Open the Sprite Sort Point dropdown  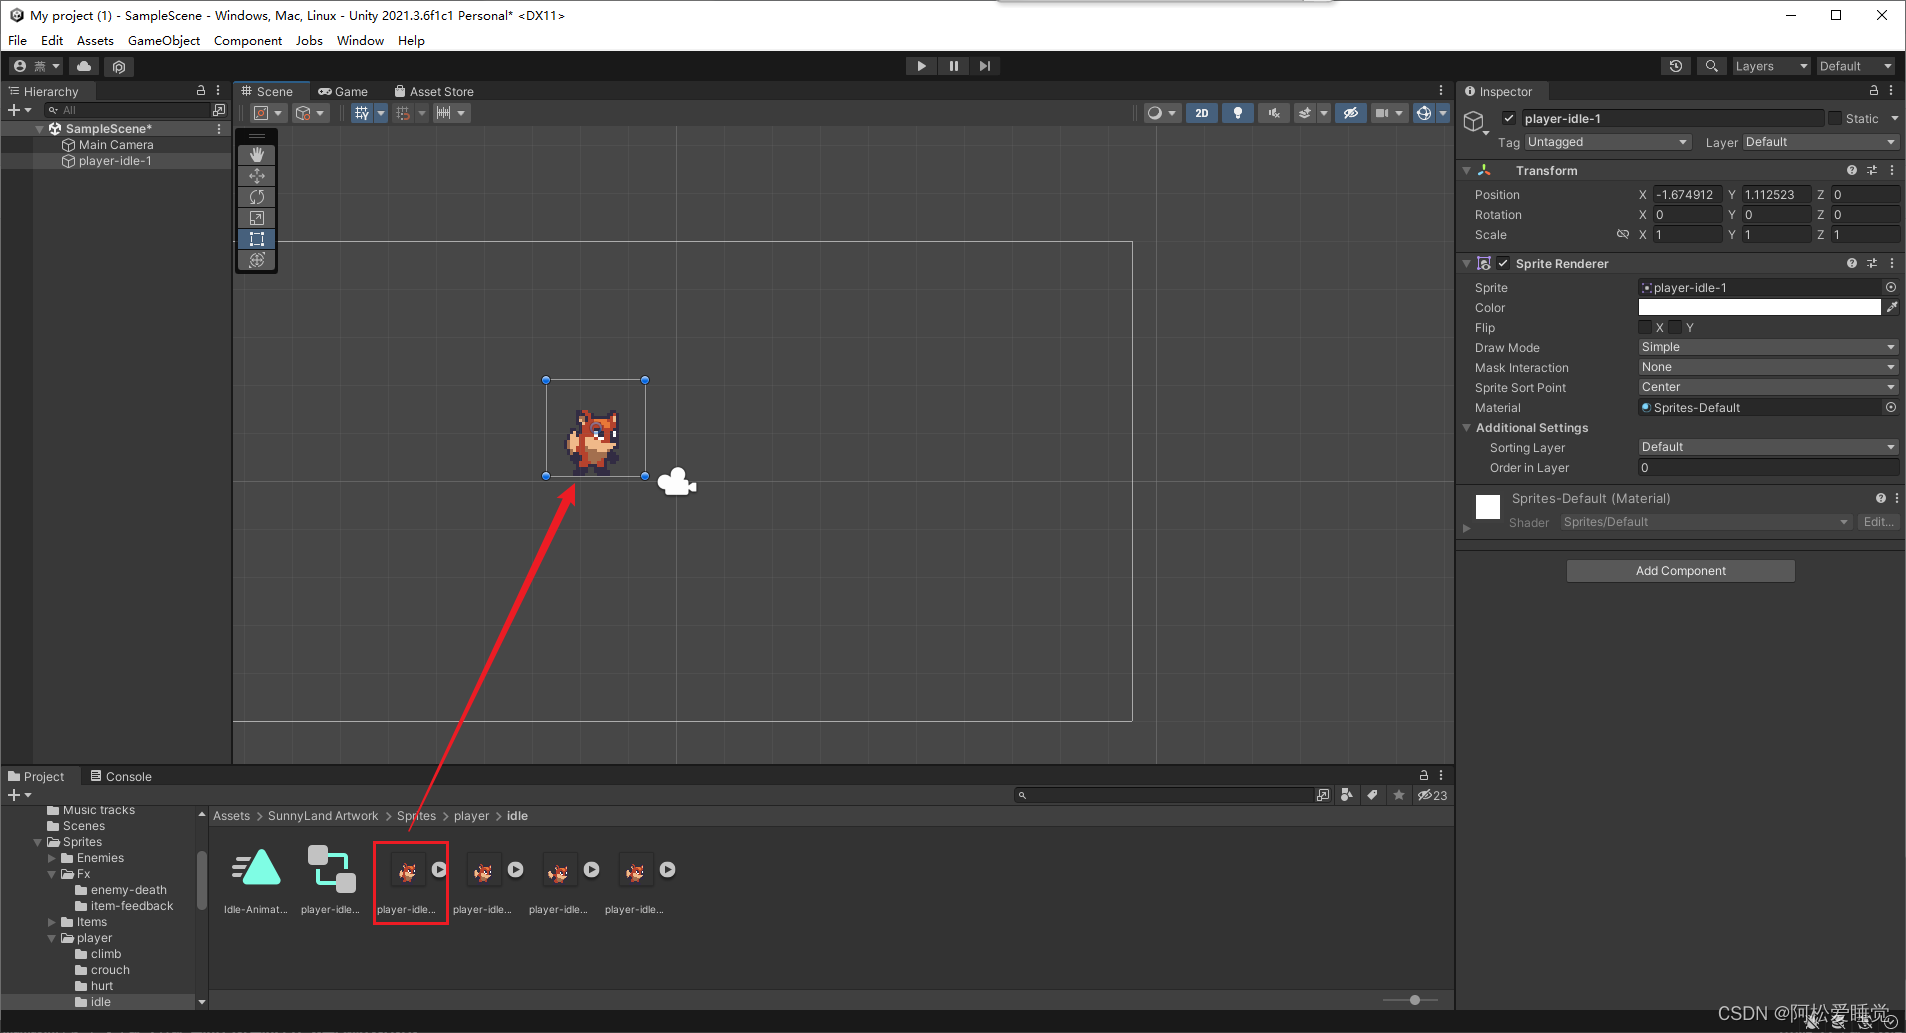point(1768,388)
